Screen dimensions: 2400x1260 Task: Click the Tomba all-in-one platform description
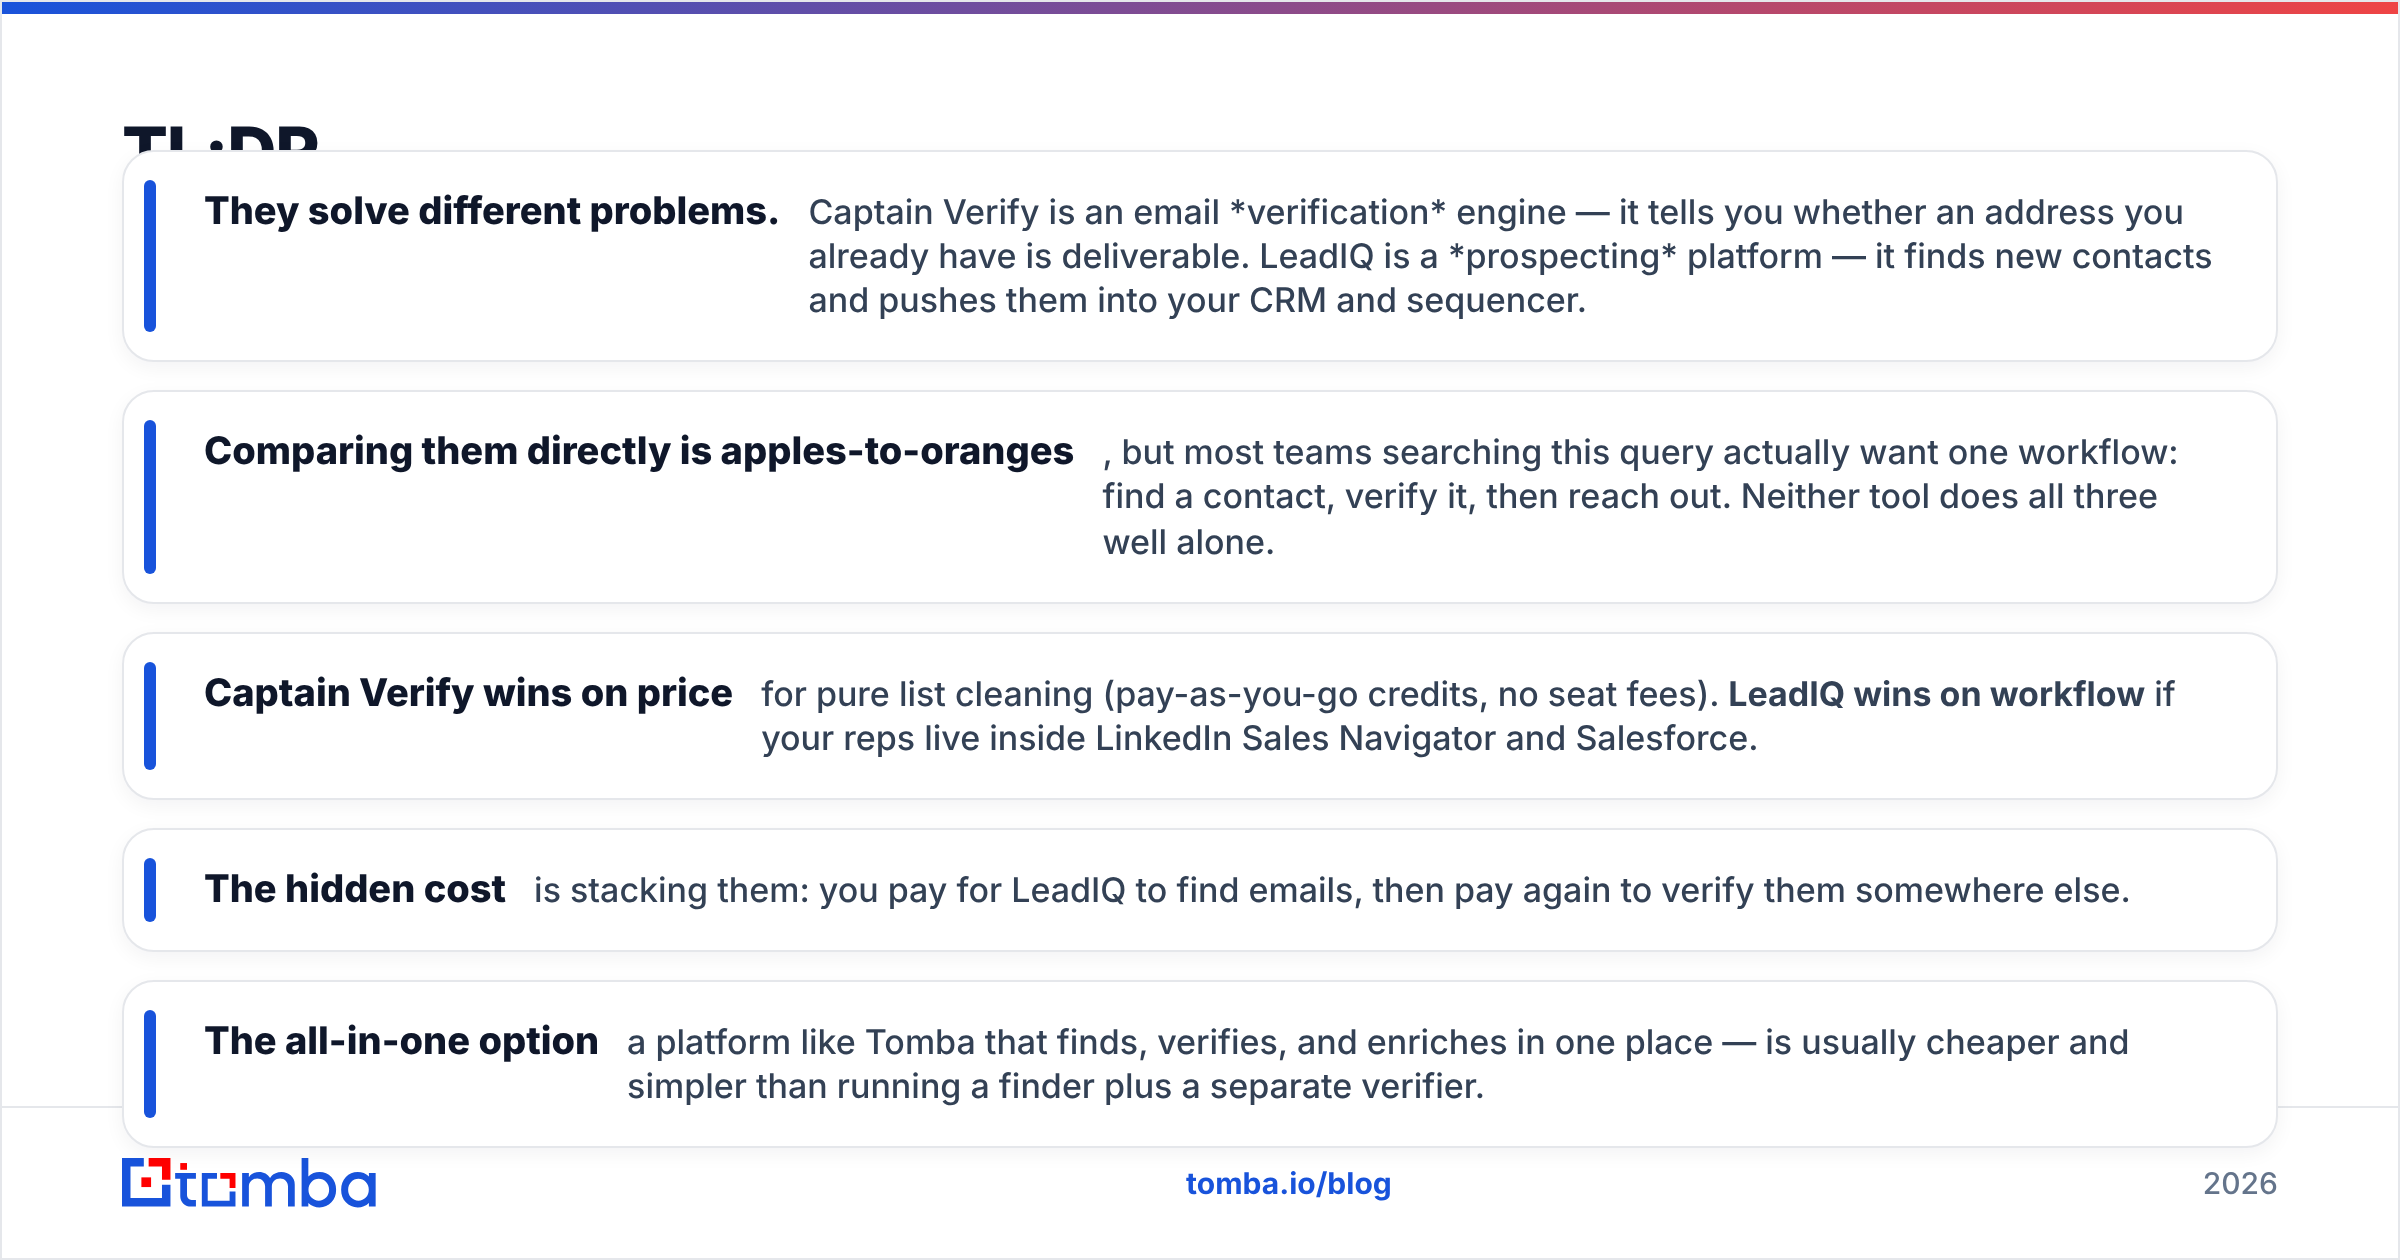1378,1064
